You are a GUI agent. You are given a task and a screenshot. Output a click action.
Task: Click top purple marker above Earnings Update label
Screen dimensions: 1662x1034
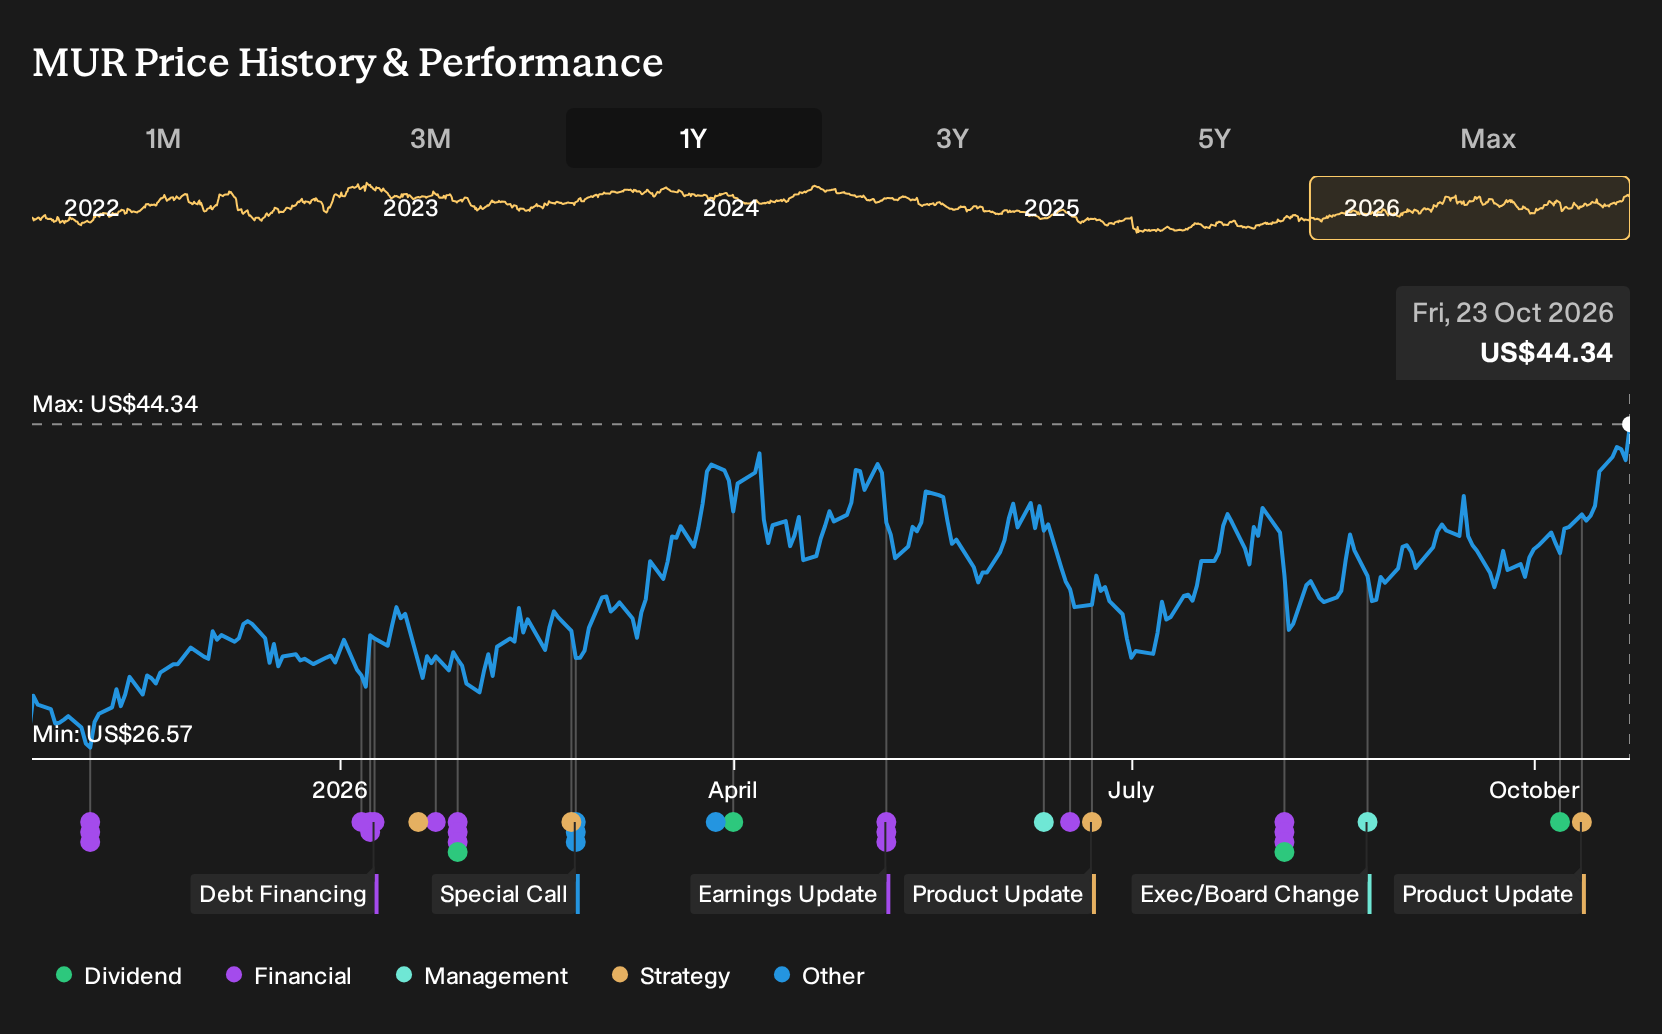pyautogui.click(x=886, y=822)
